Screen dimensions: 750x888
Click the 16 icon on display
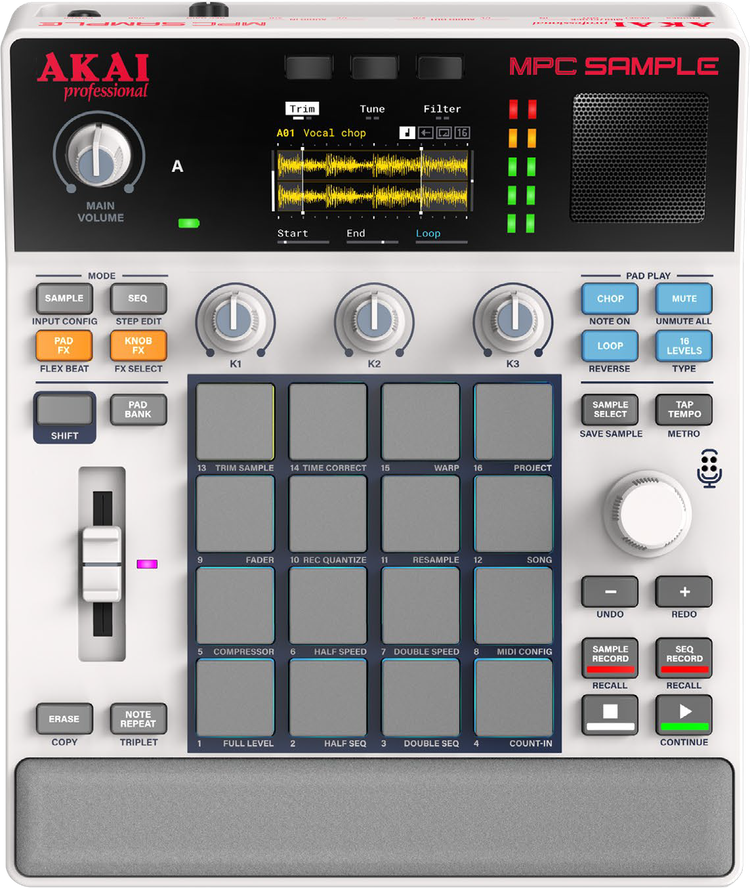tap(462, 133)
